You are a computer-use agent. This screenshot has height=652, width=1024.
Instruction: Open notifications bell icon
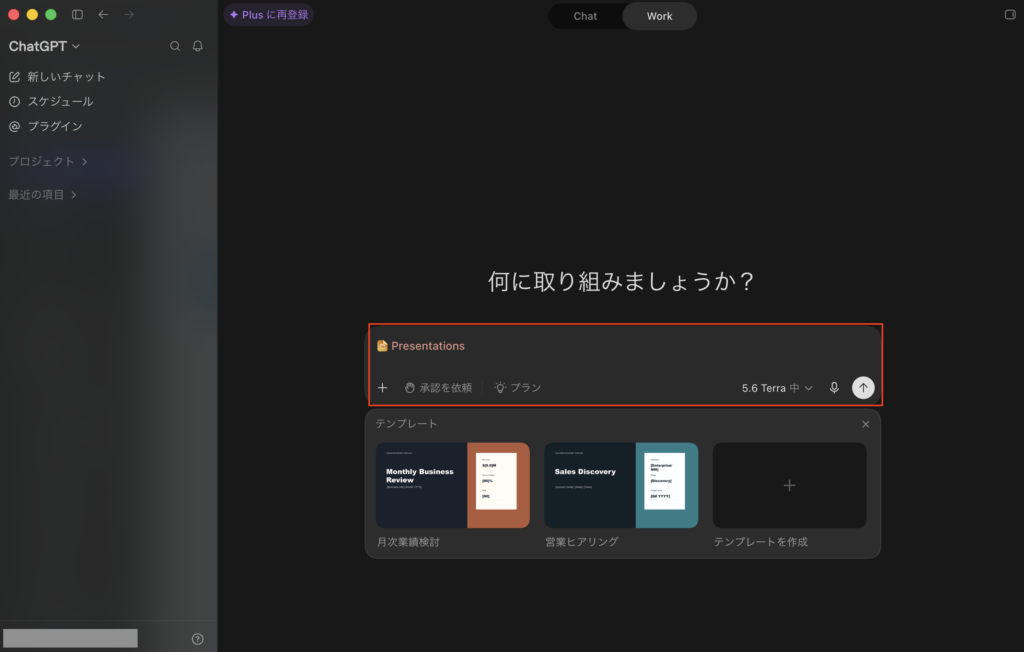pyautogui.click(x=197, y=46)
